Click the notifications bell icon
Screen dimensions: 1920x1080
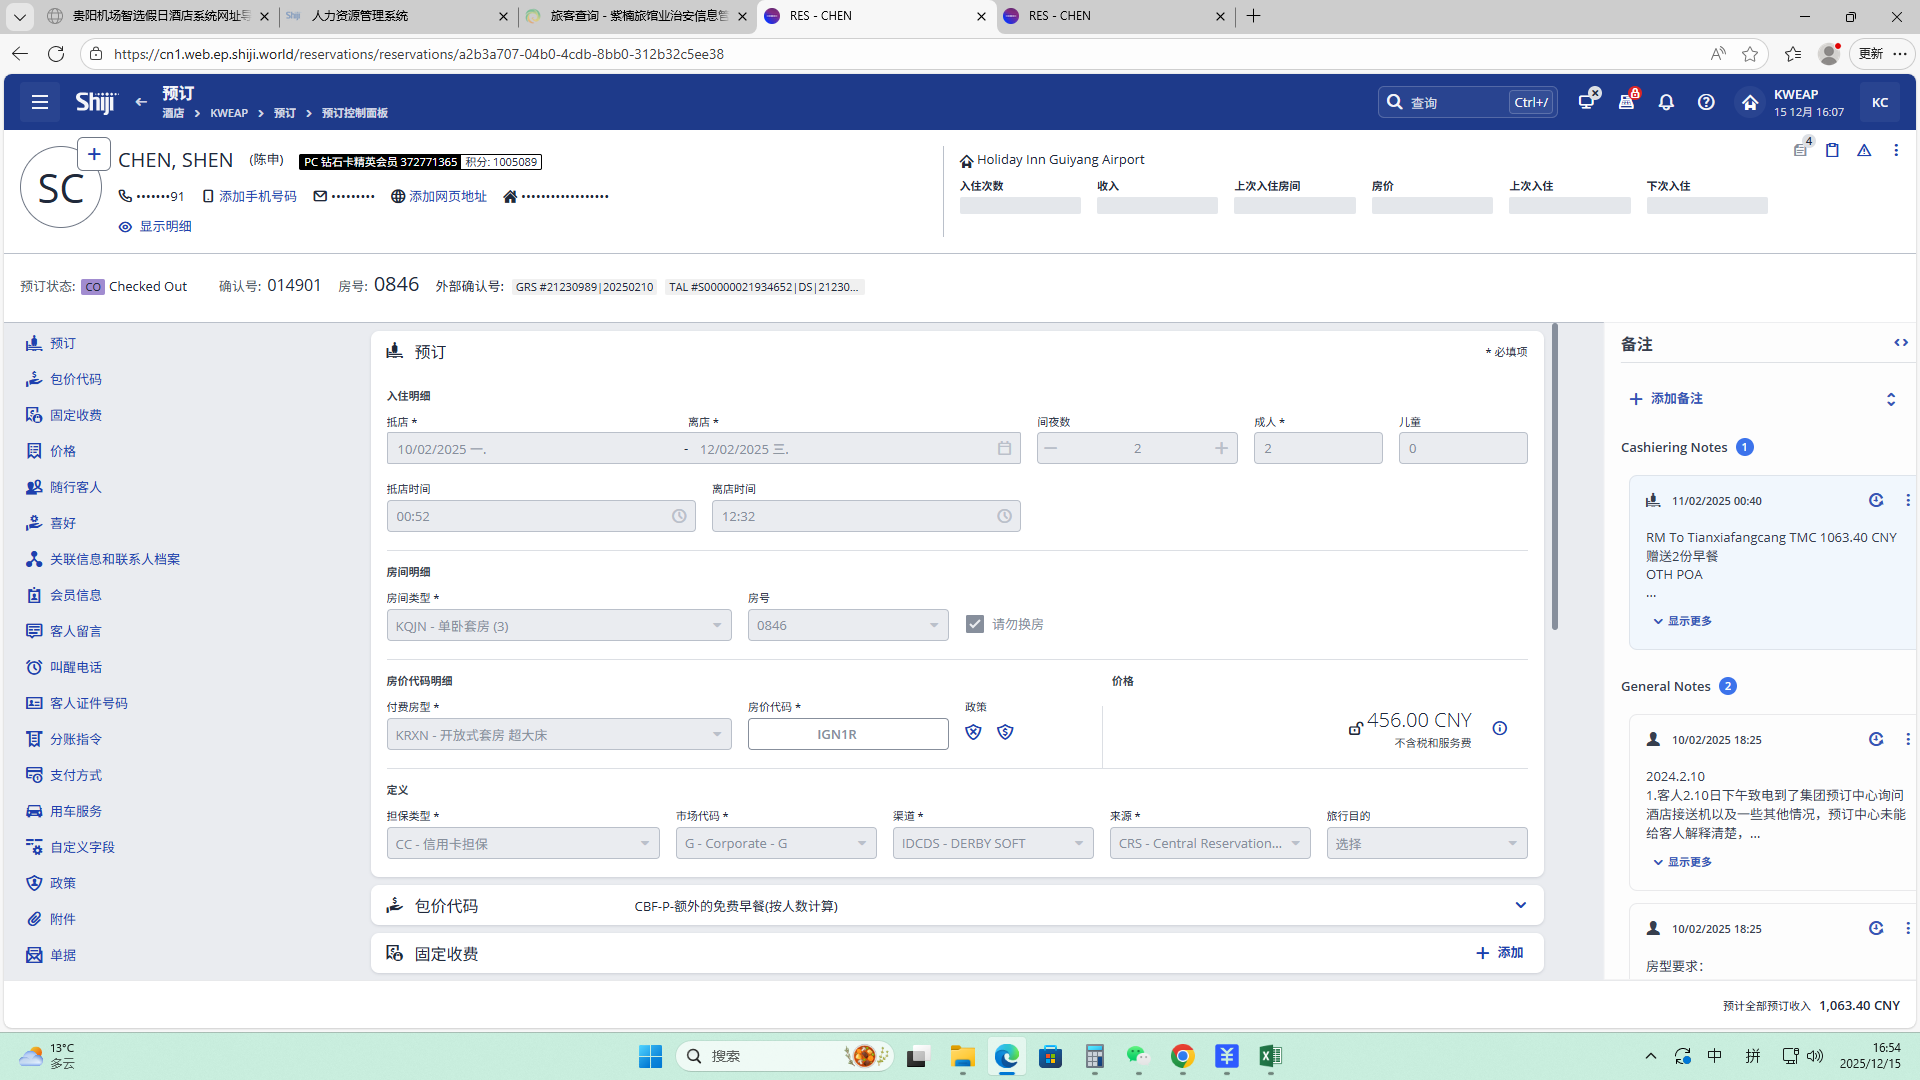(1666, 102)
